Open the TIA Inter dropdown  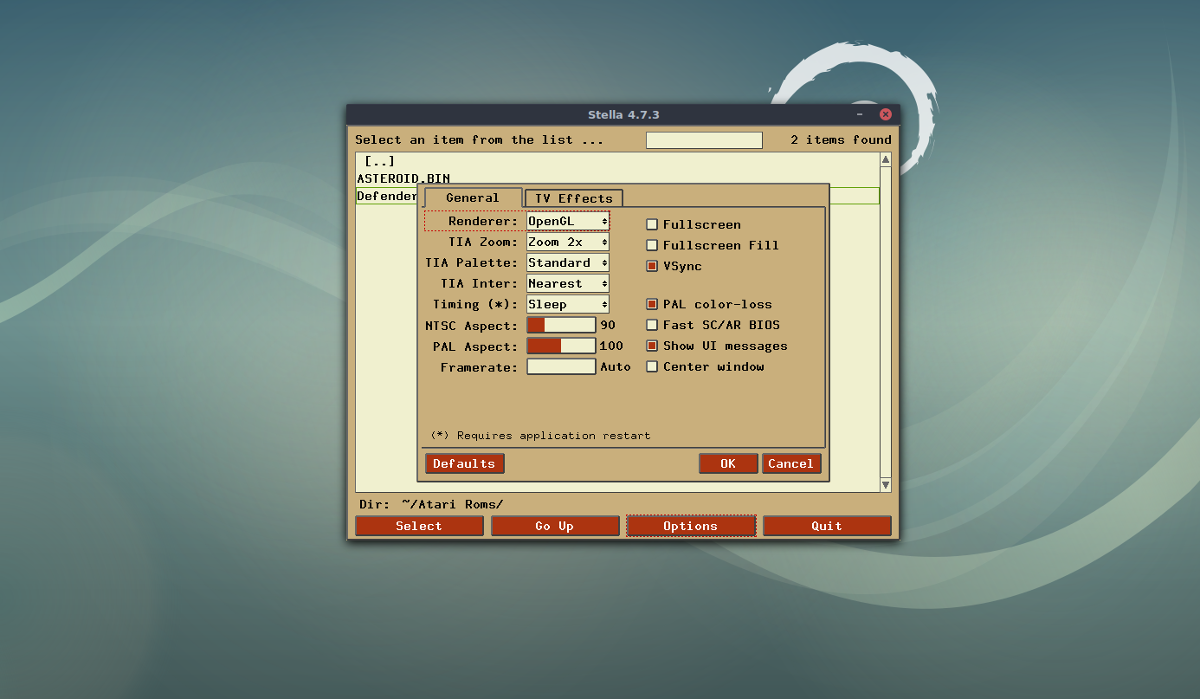click(568, 284)
